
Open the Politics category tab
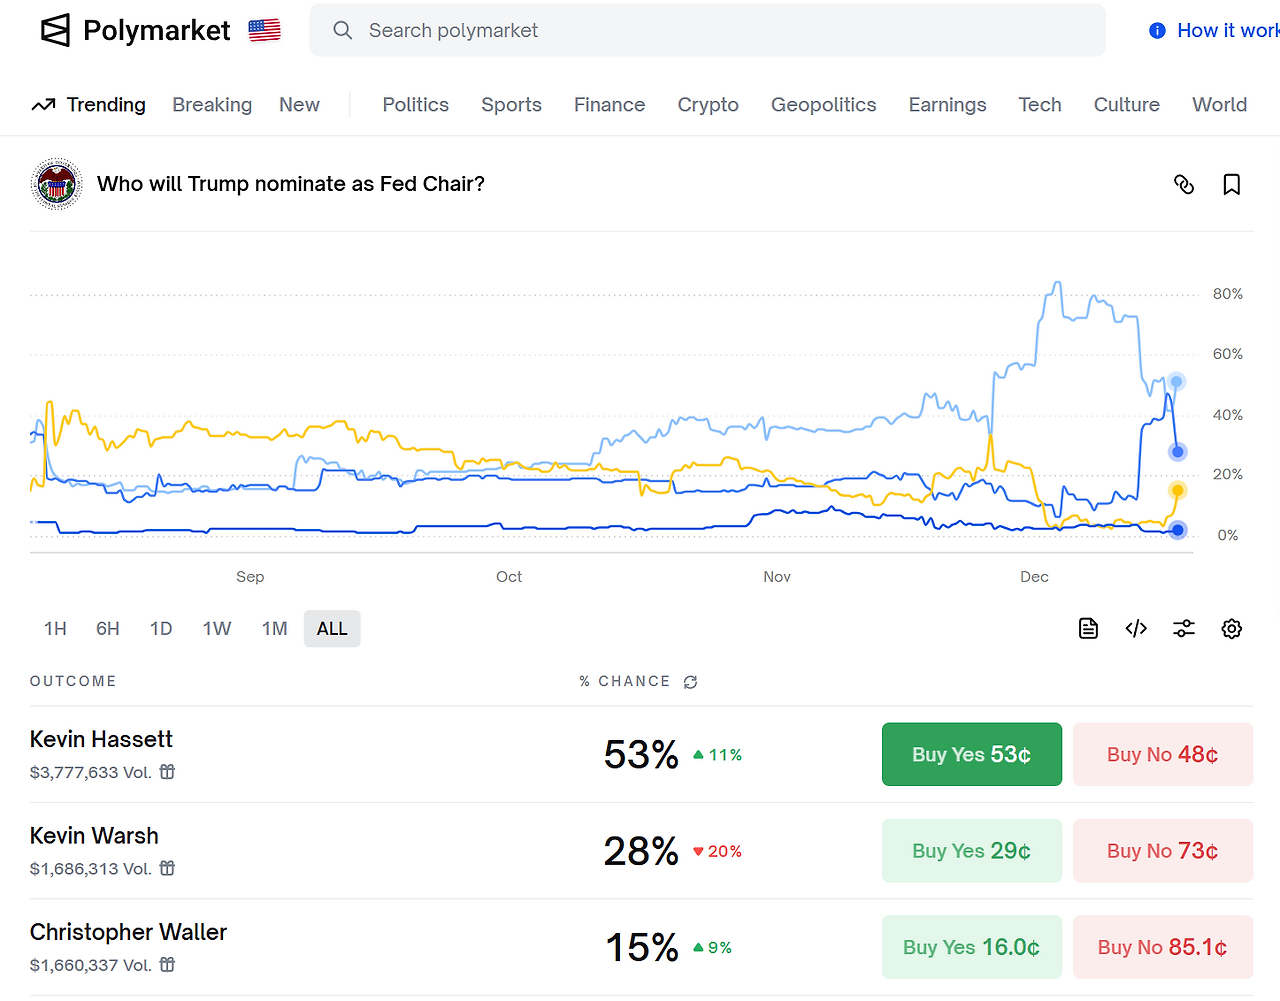[x=415, y=105]
